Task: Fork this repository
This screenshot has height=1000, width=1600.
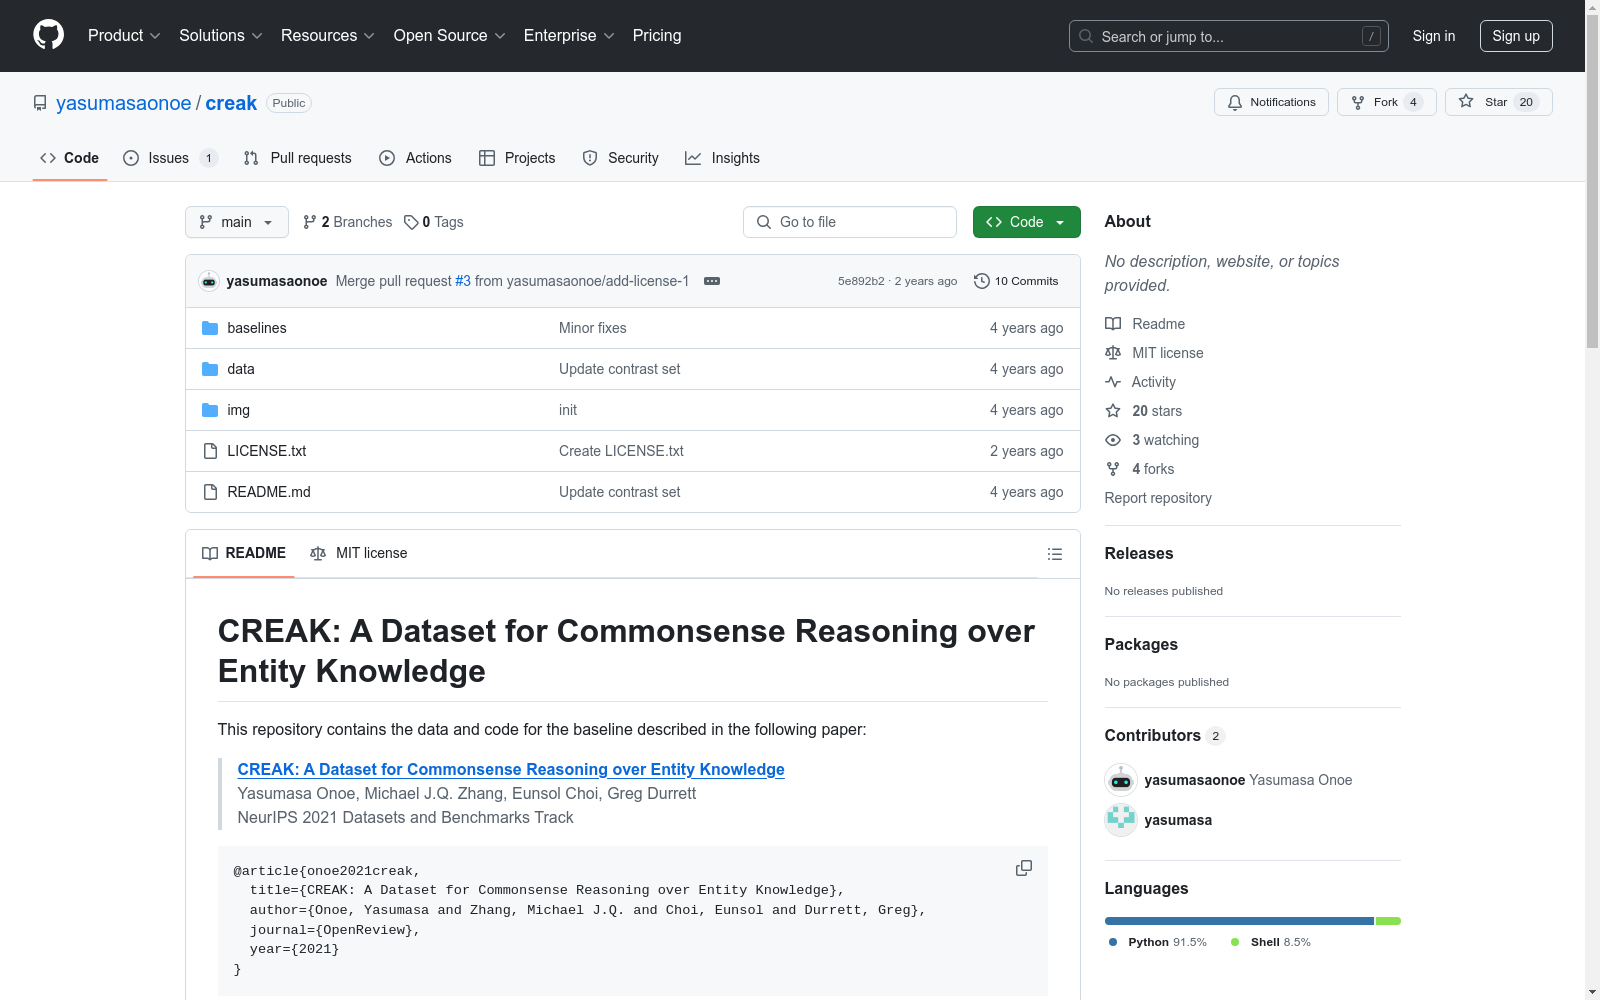Action: pyautogui.click(x=1386, y=102)
